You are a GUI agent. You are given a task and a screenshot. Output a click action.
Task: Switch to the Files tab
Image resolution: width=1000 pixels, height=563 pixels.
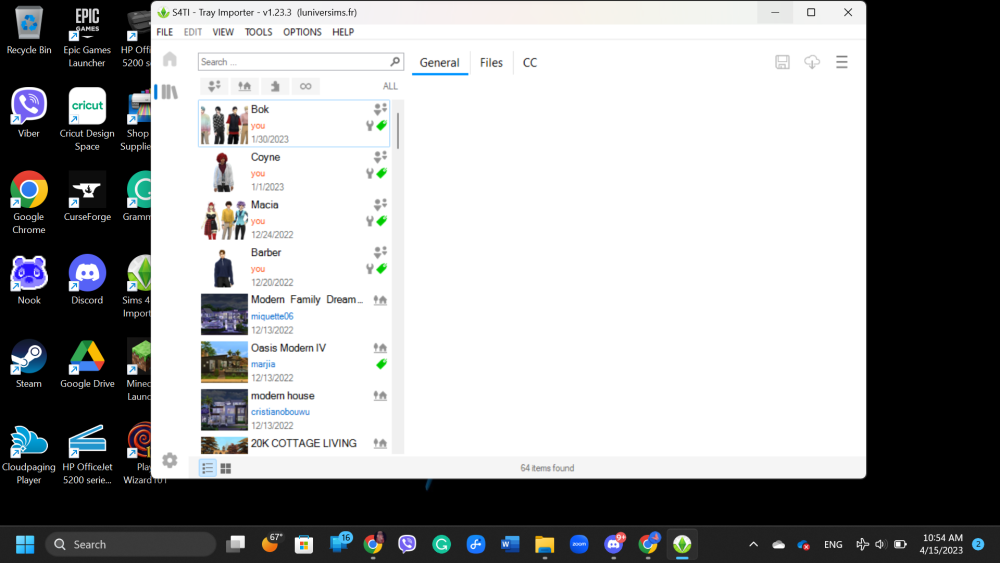(x=491, y=62)
